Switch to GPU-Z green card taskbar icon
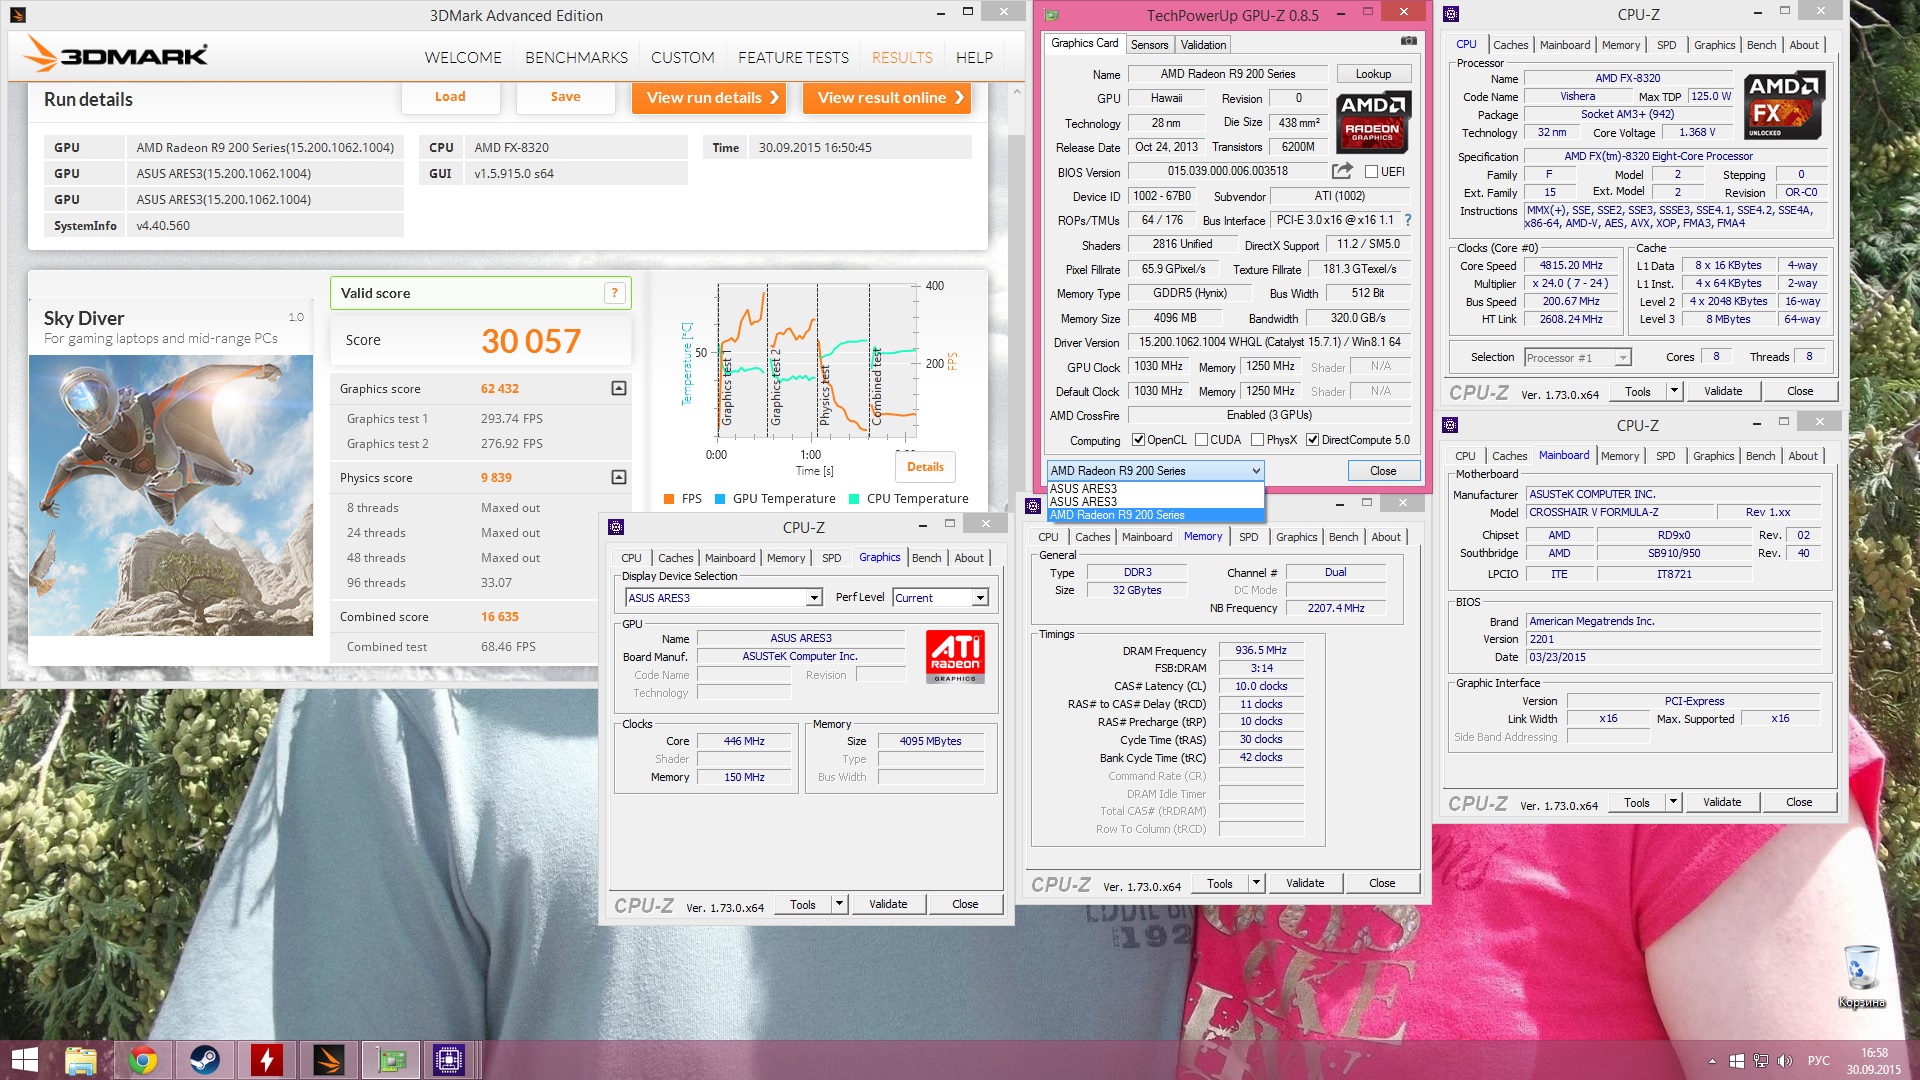1920x1080 pixels. 391,1060
